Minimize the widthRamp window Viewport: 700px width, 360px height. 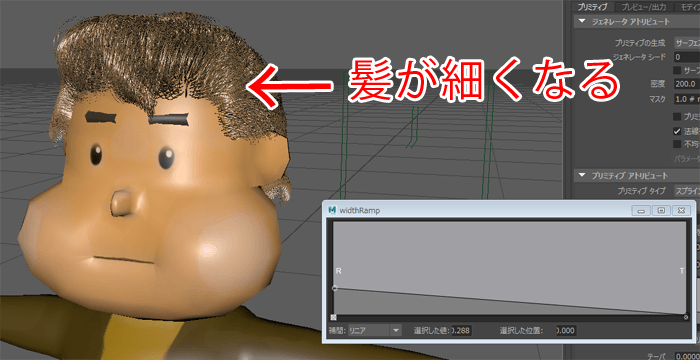tap(641, 210)
